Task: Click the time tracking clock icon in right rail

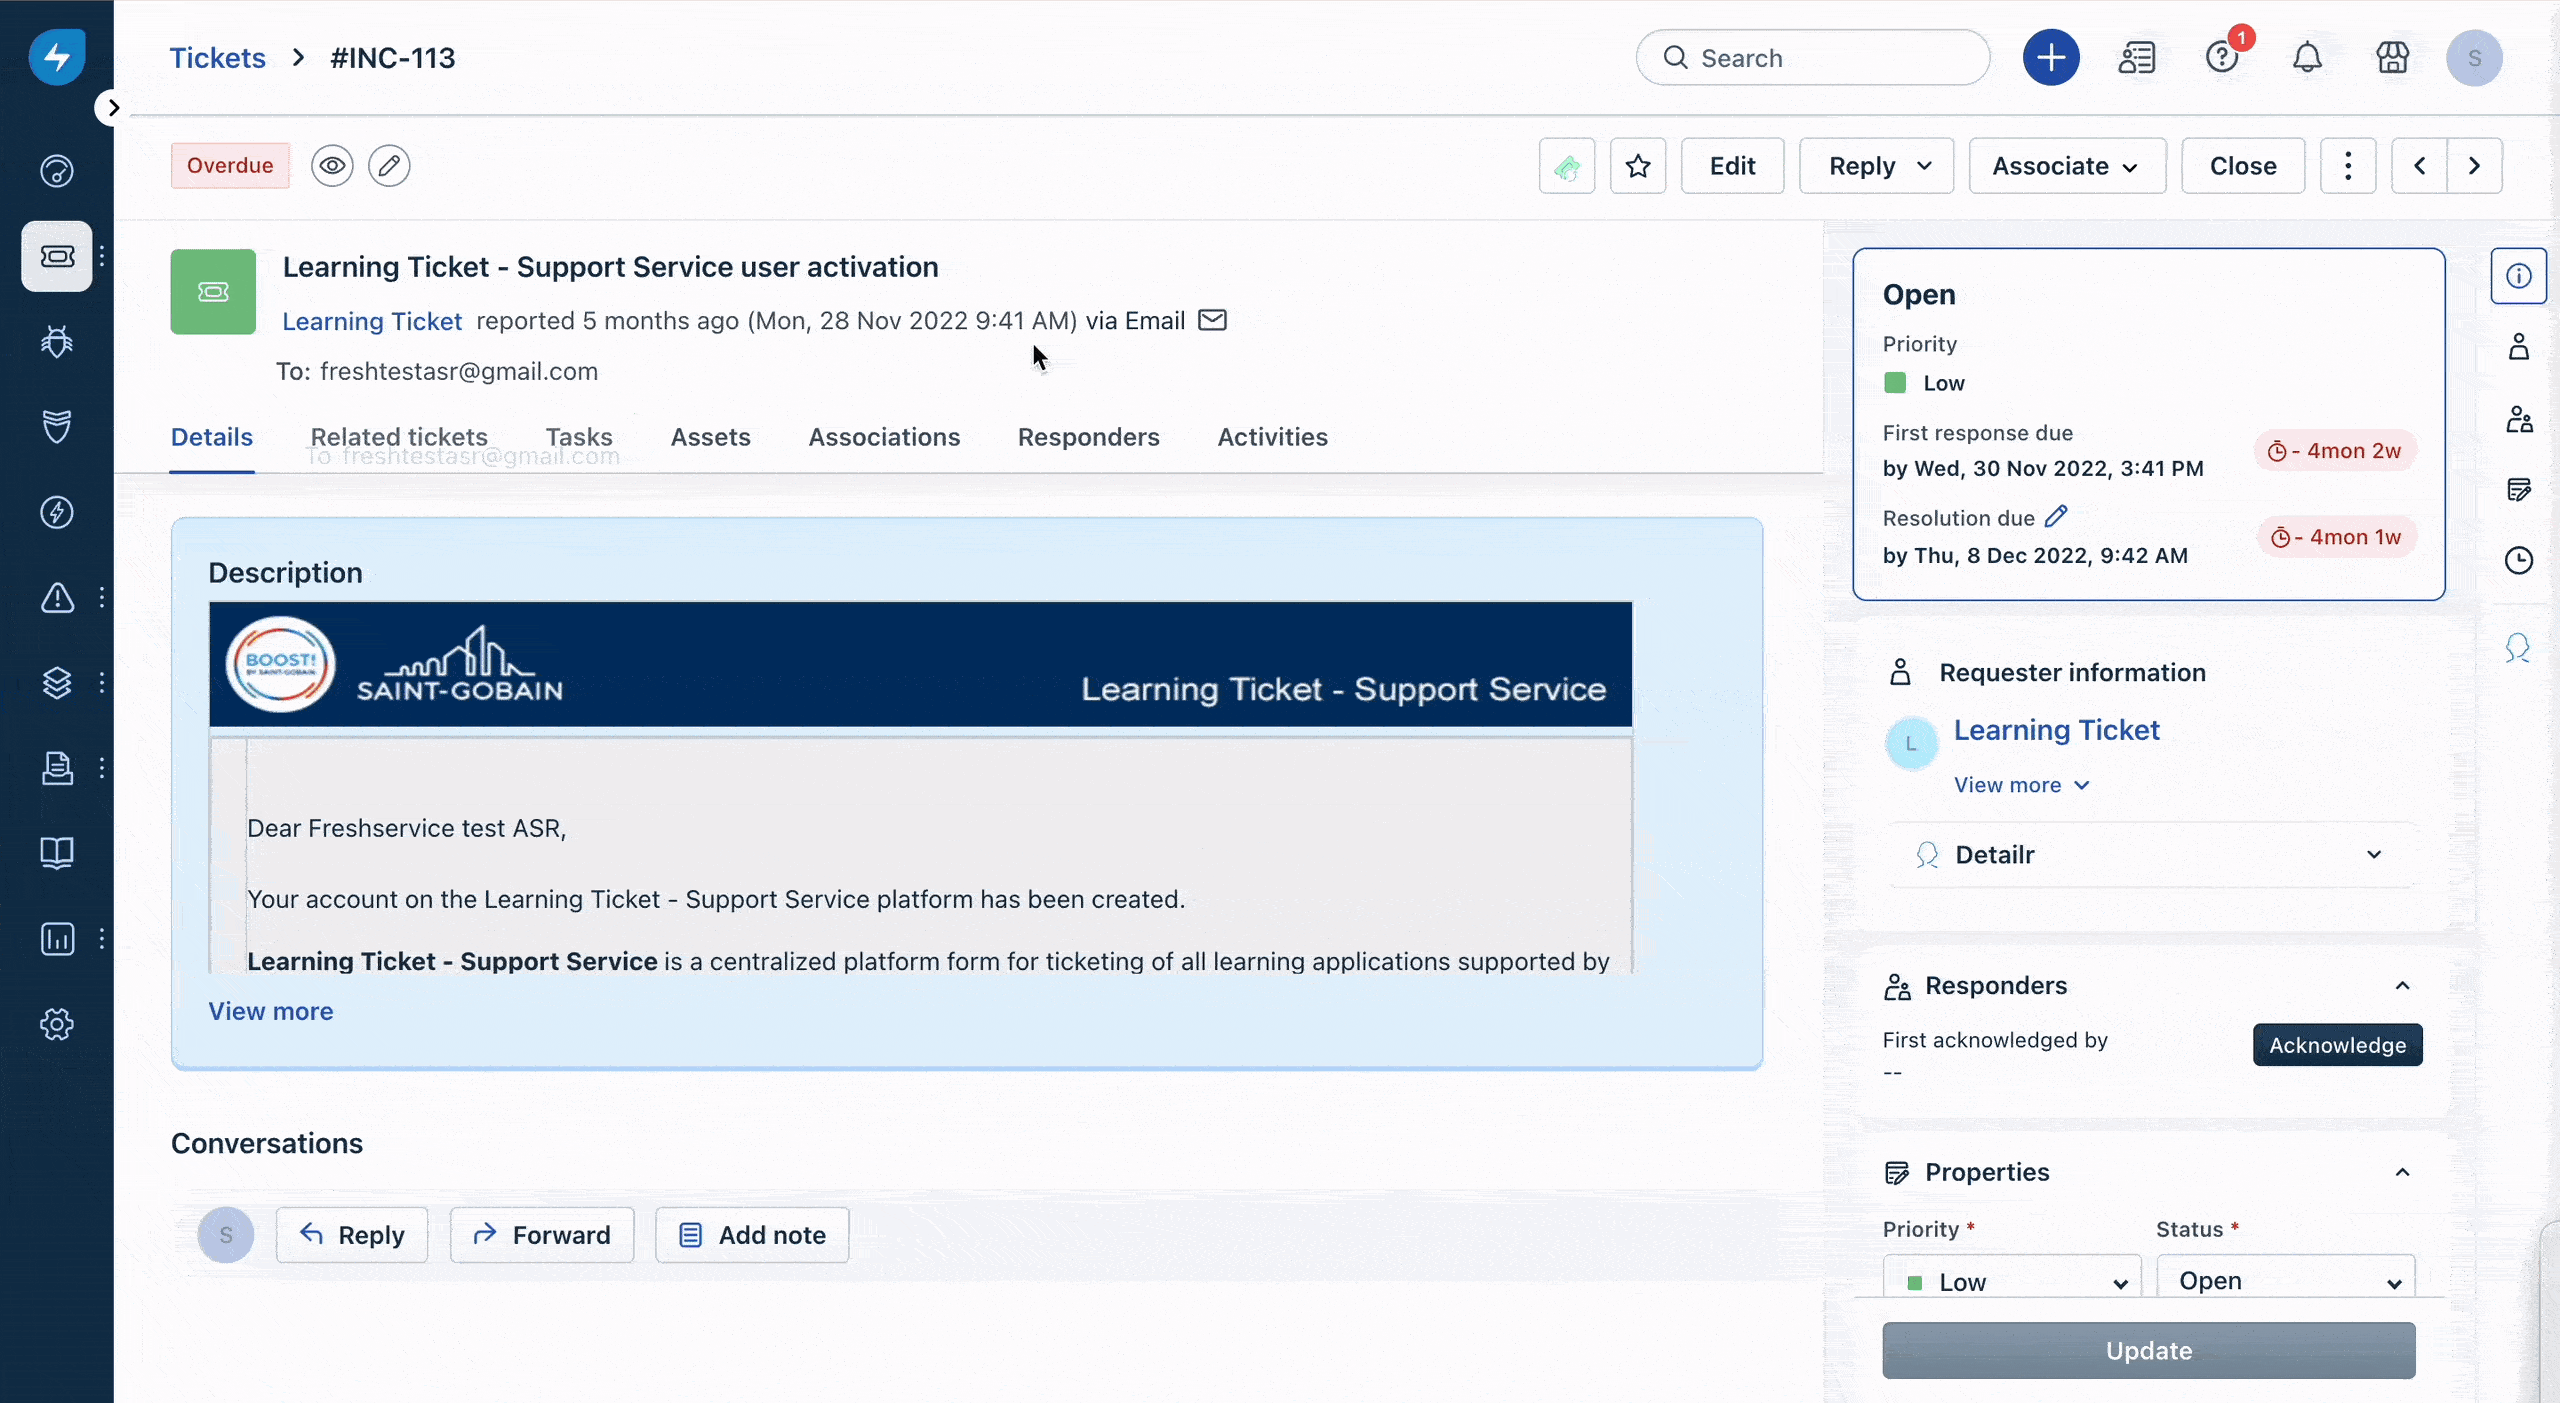Action: pos(2518,560)
